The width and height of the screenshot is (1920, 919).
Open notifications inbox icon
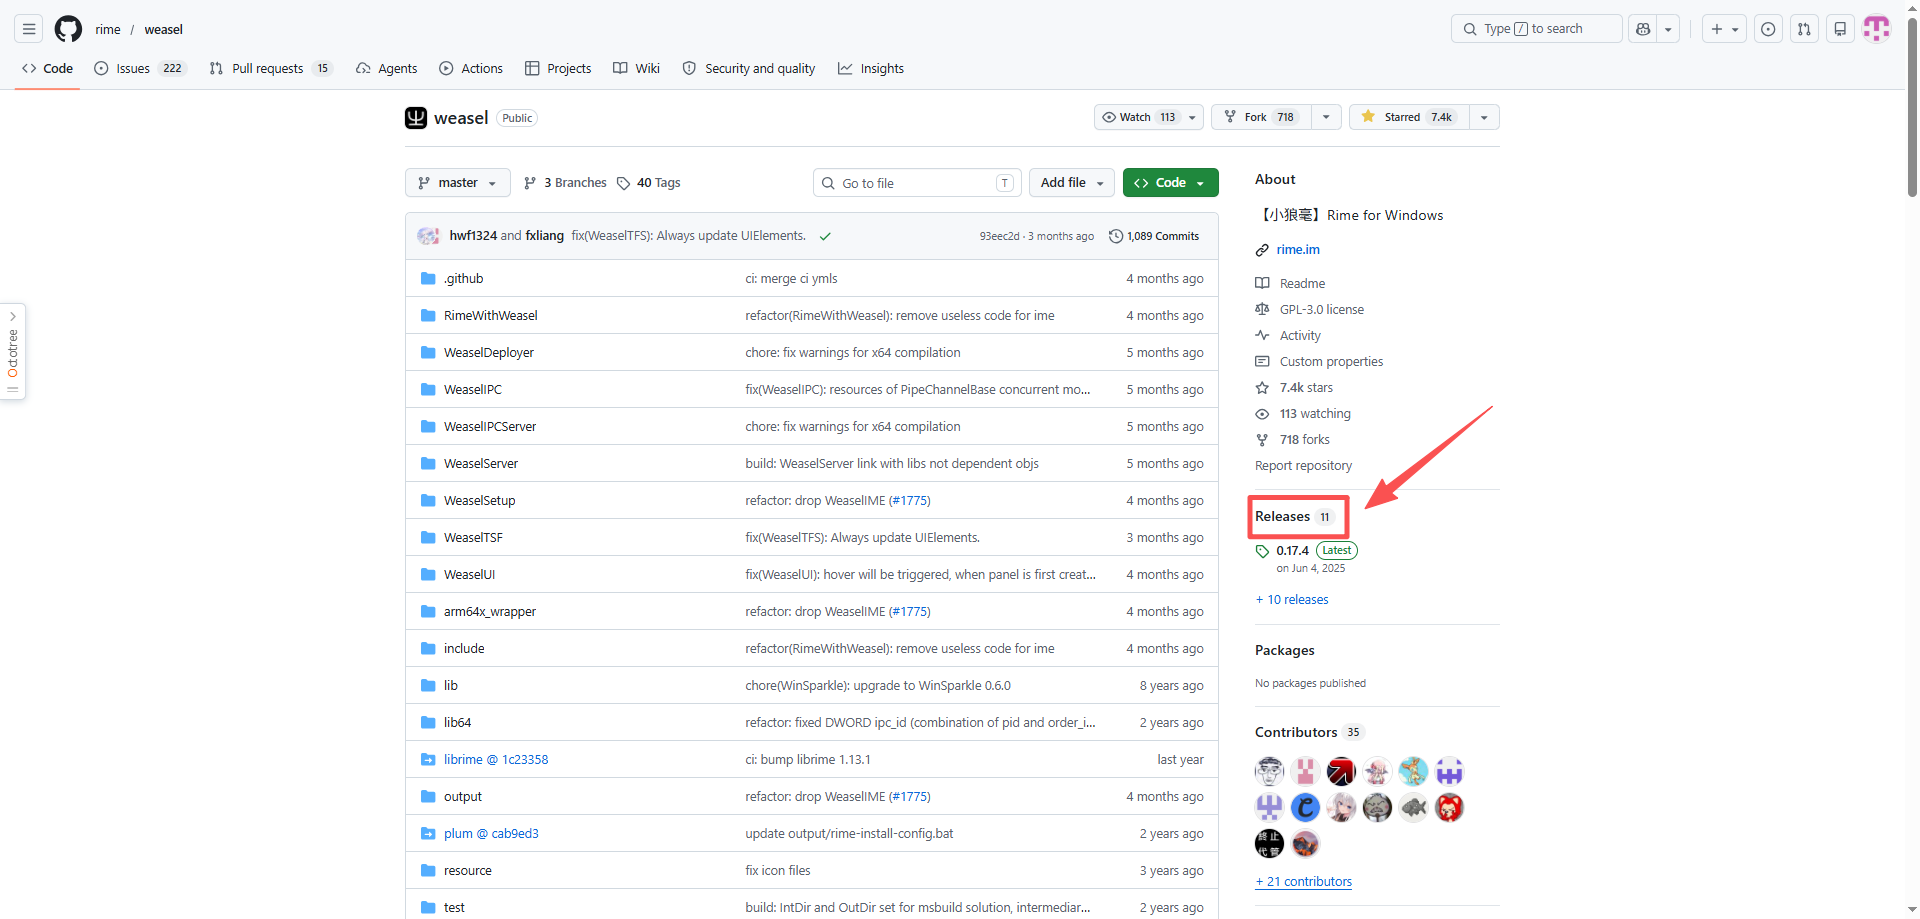(1840, 29)
